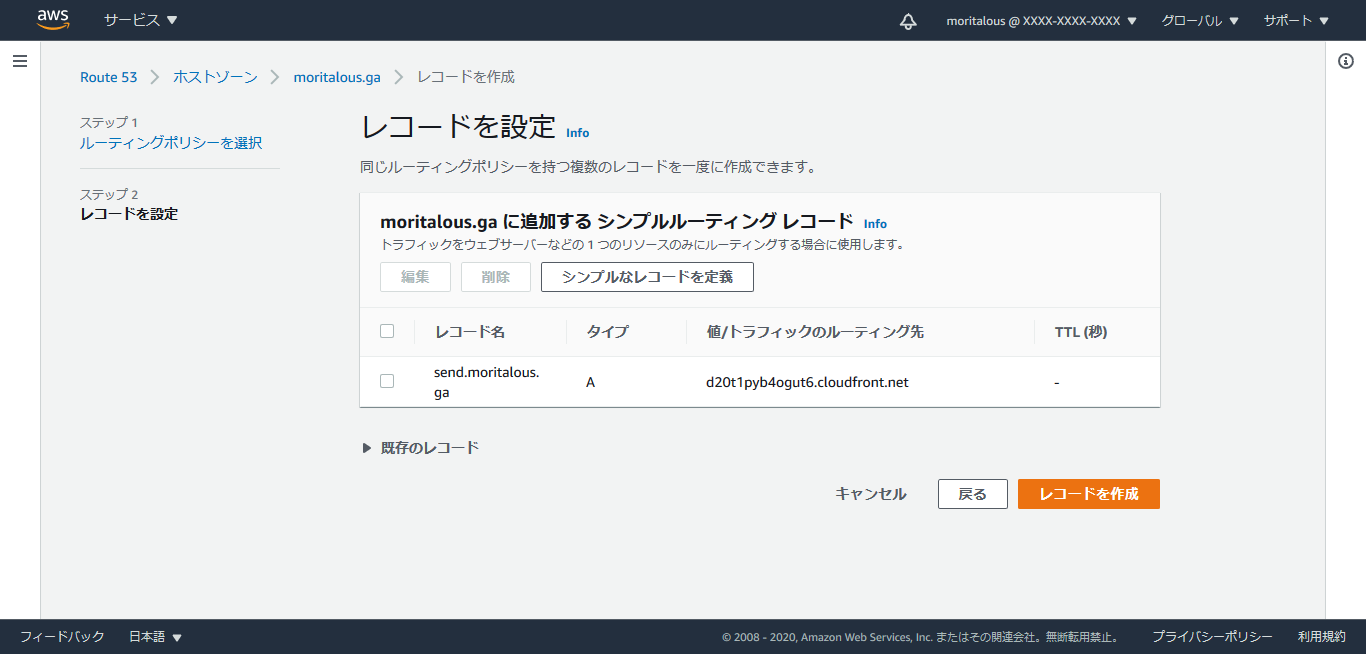Screen dimensions: 1366x654
Task: Click the 戻る button
Action: [x=973, y=494]
